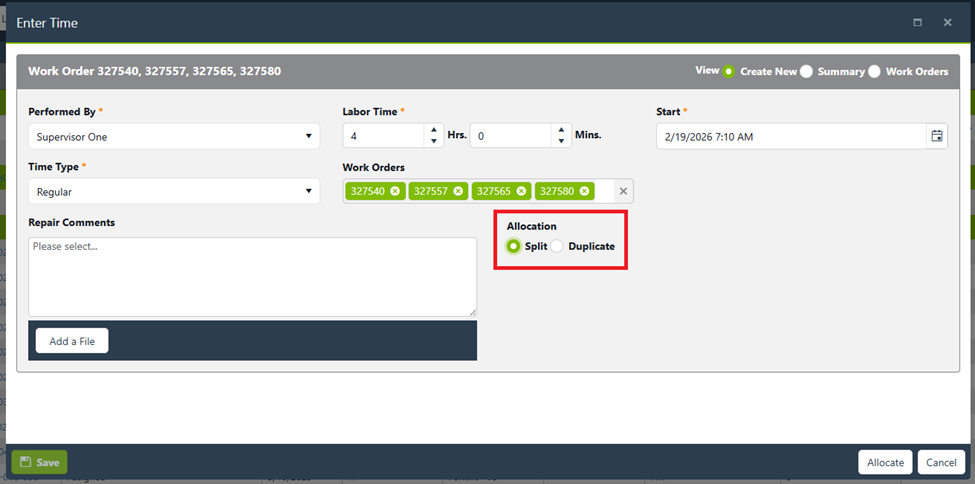The height and width of the screenshot is (484, 975).
Task: Click the Repair Comments text area
Action: pos(252,277)
